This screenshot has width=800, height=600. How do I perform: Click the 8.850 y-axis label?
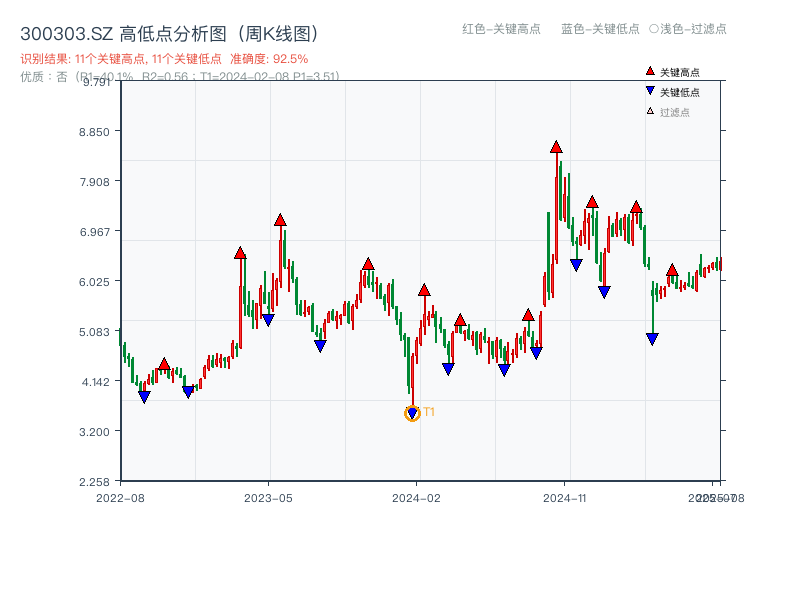click(x=94, y=132)
